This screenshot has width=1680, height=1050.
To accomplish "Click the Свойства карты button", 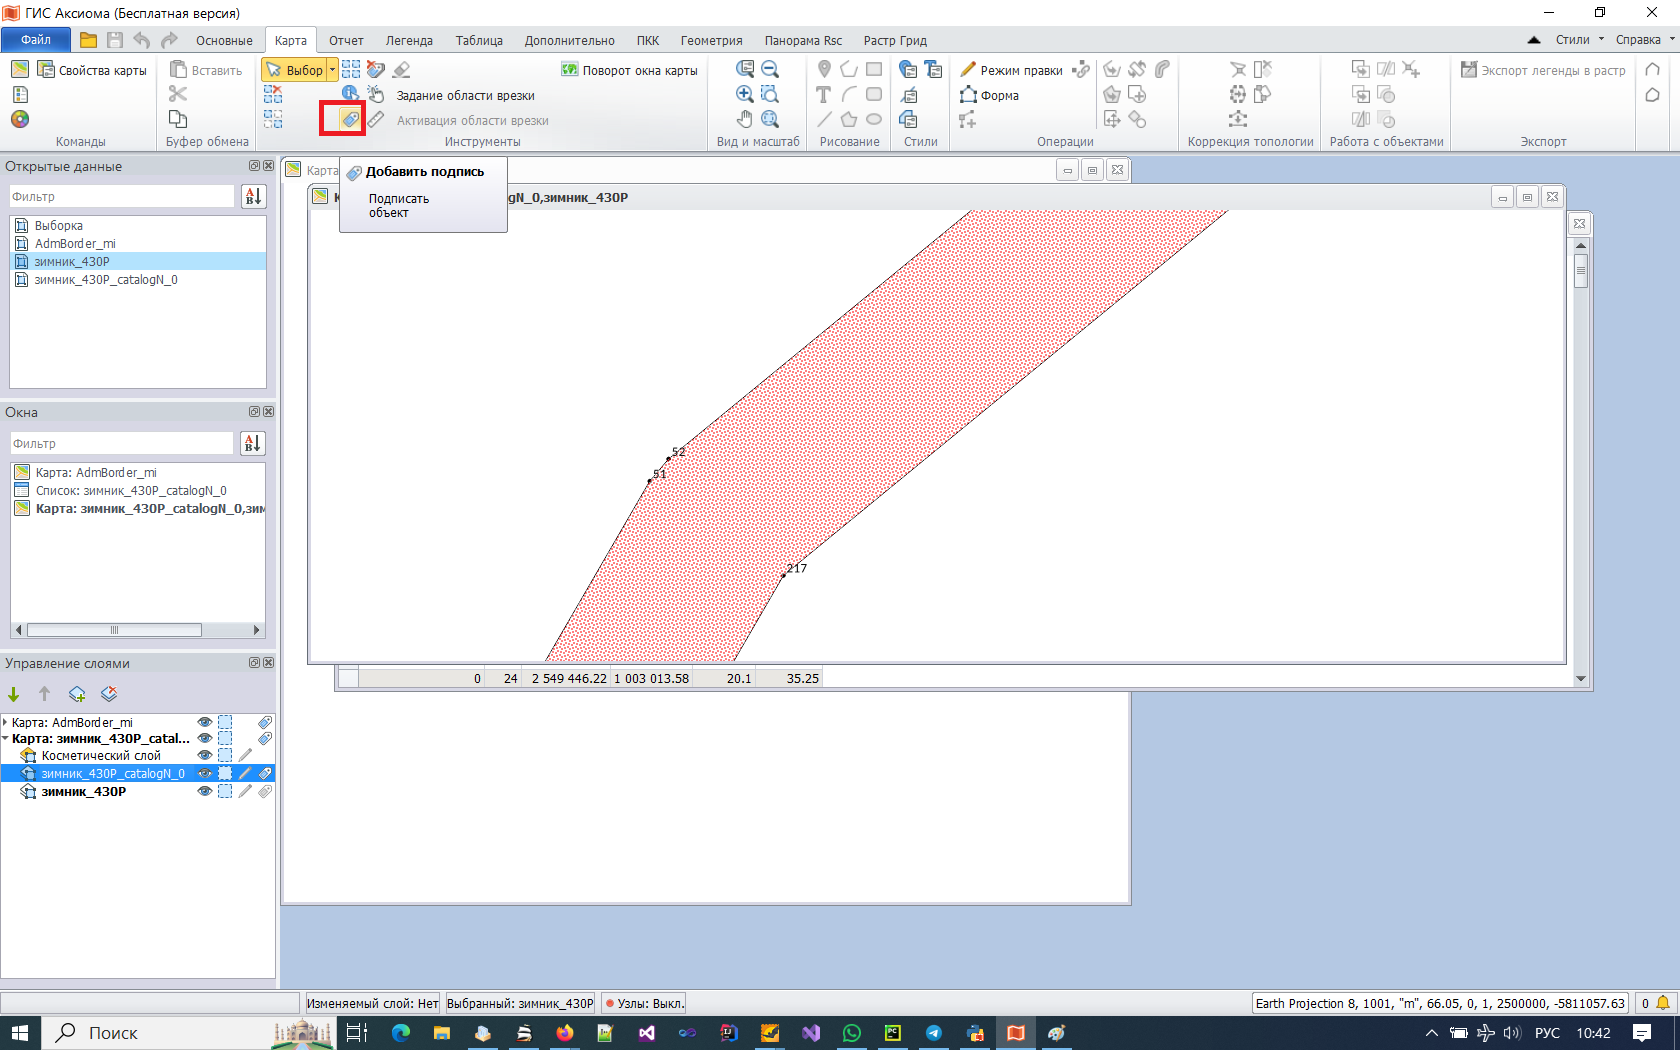I will 92,70.
